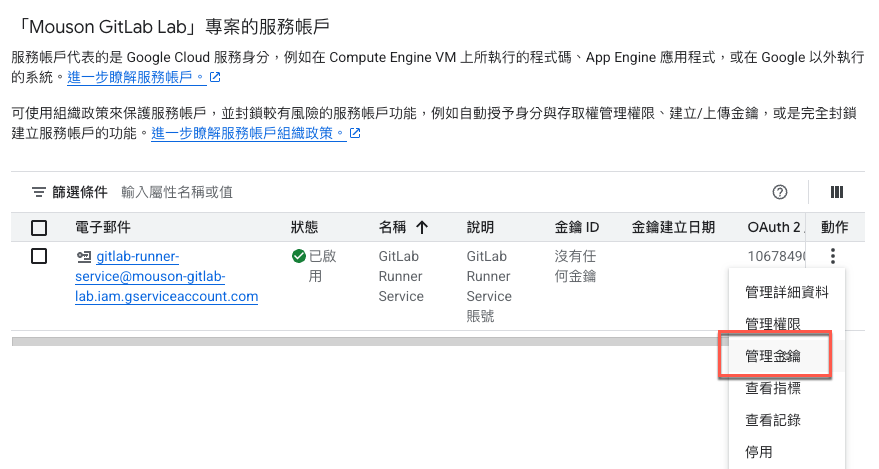The height and width of the screenshot is (469, 879).
Task: Click the OAuth client ID value 1067849
Action: pyautogui.click(x=776, y=256)
